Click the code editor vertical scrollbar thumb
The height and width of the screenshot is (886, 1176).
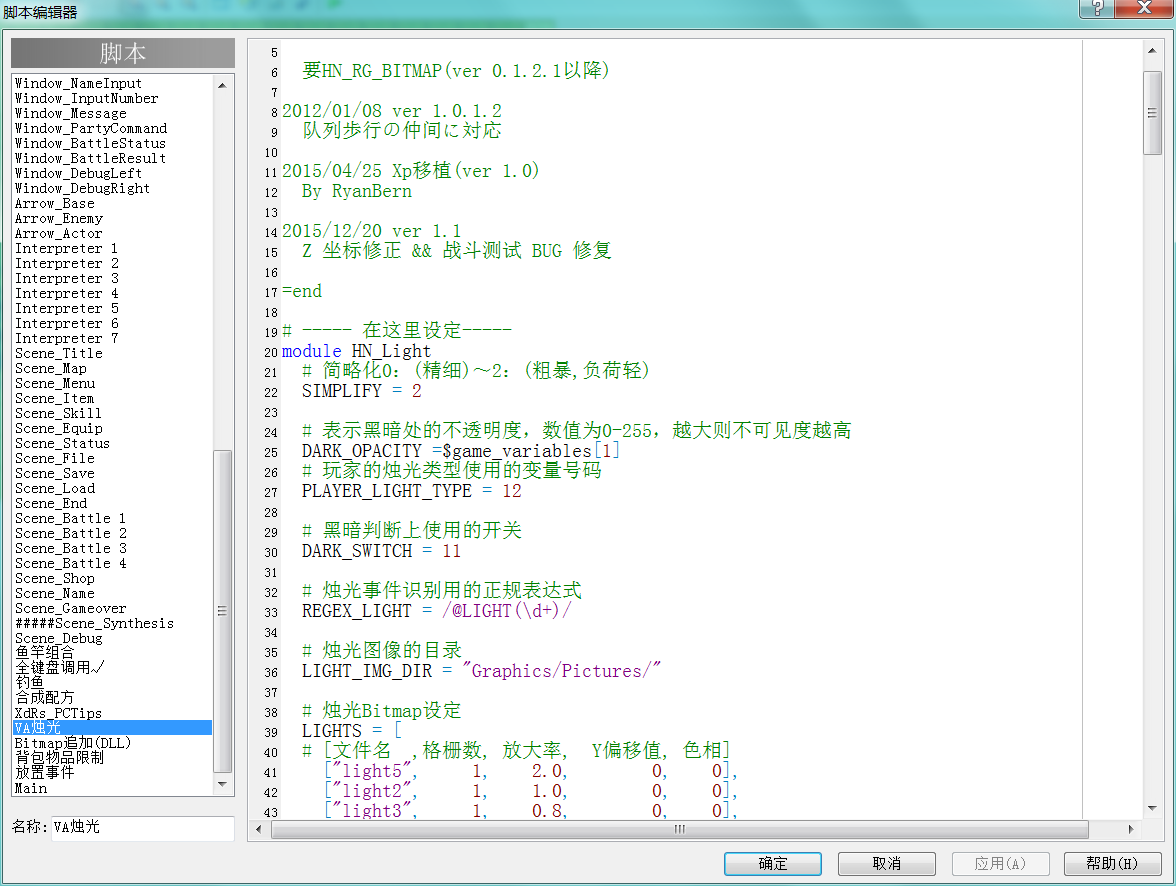pyautogui.click(x=1152, y=113)
